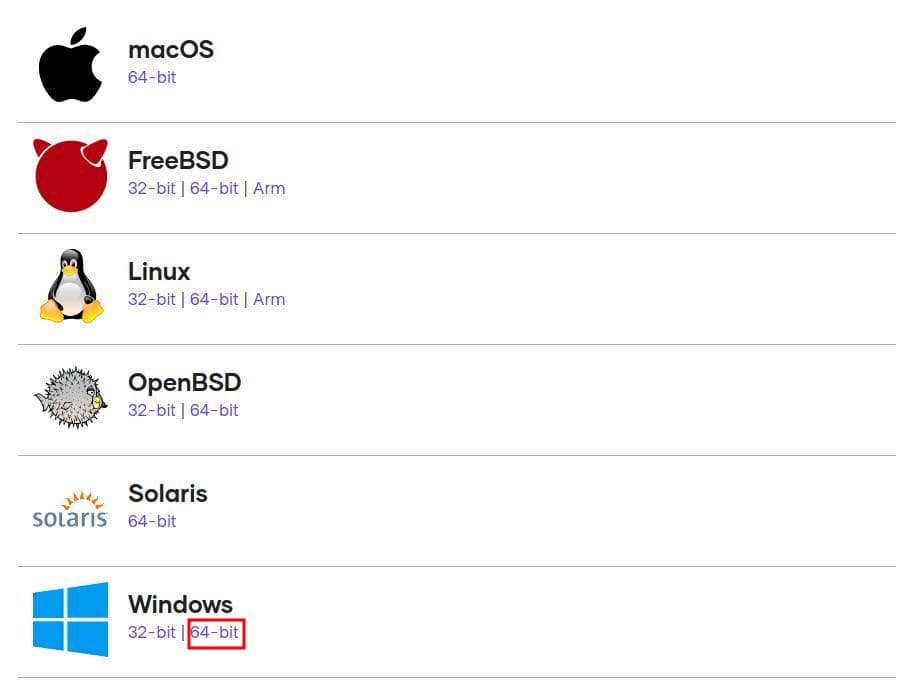This screenshot has width=912, height=695.
Task: Download the FreeBSD 32-bit build
Action: pyautogui.click(x=152, y=188)
